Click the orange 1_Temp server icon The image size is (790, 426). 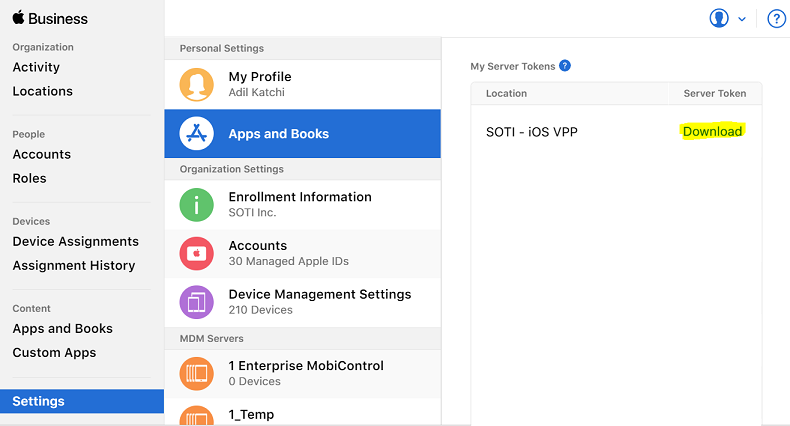[196, 416]
